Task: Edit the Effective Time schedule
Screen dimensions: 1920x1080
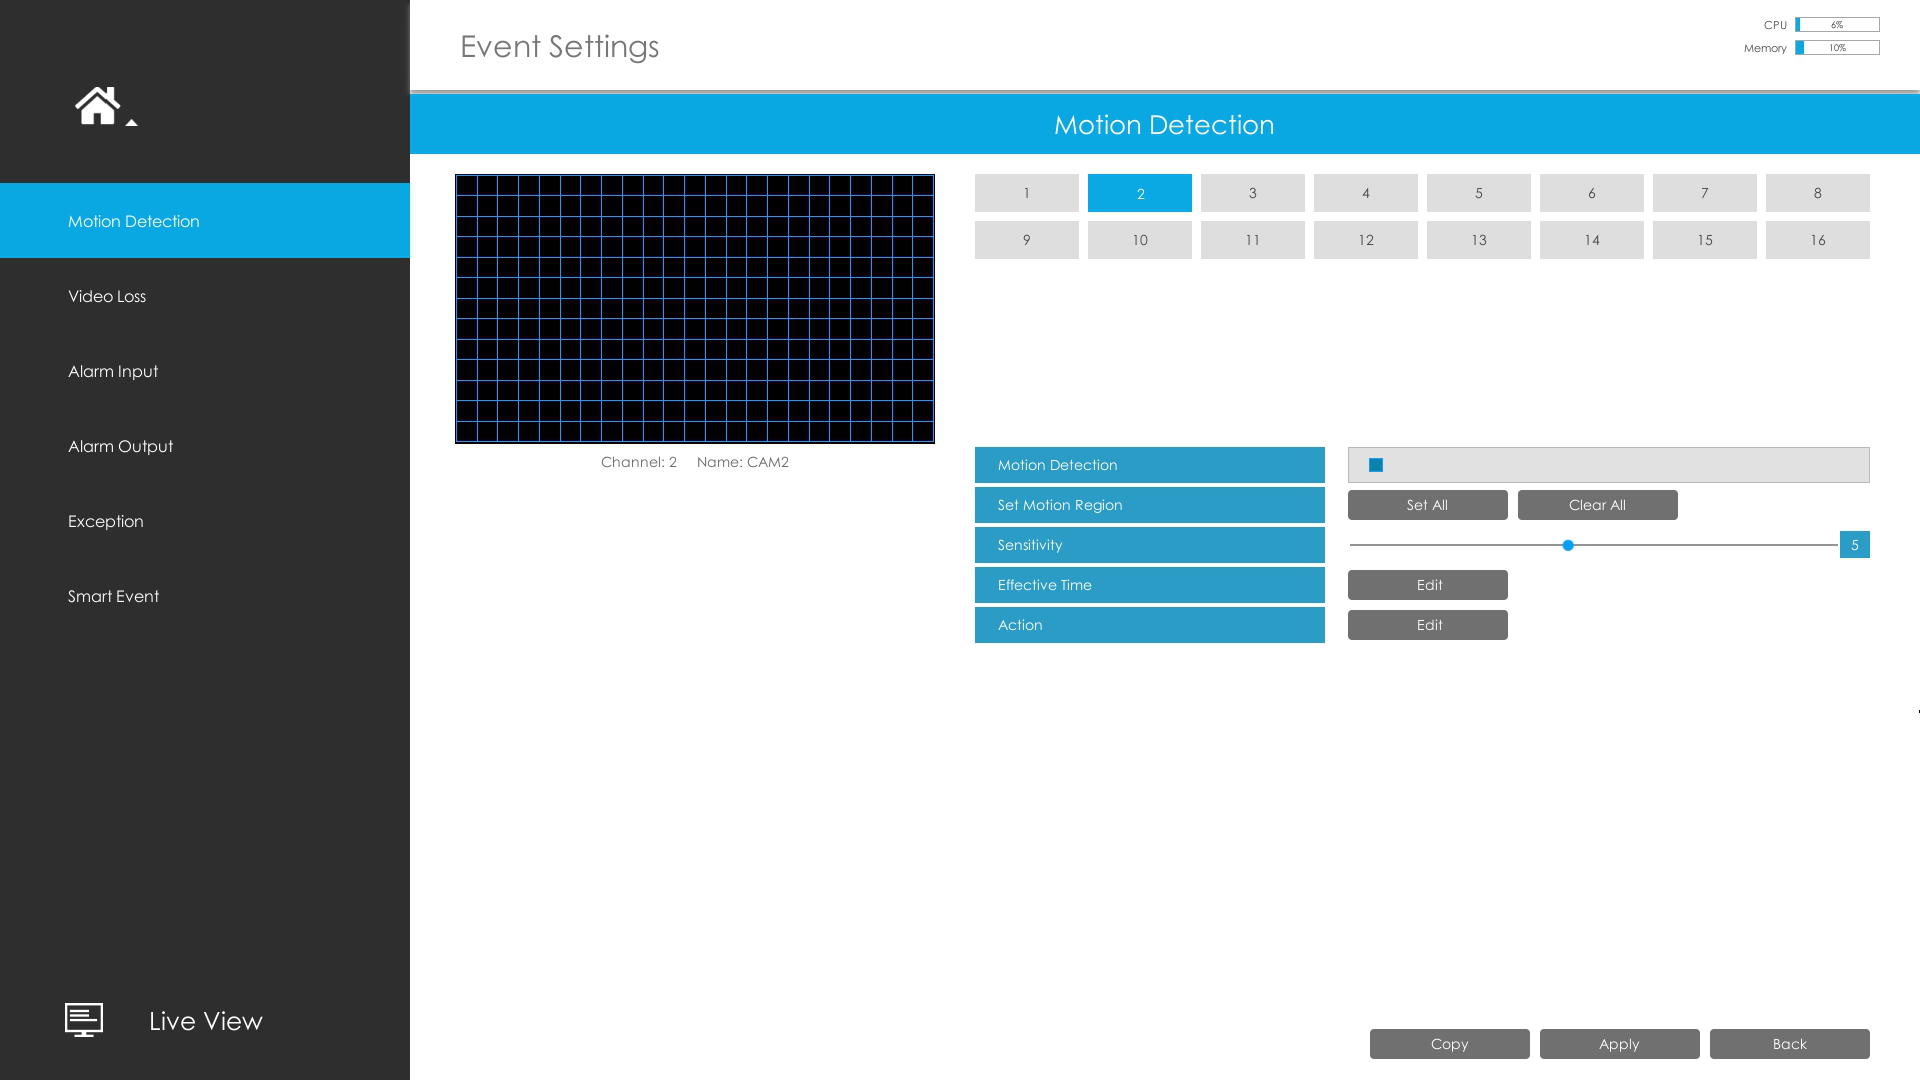Action: click(1427, 584)
